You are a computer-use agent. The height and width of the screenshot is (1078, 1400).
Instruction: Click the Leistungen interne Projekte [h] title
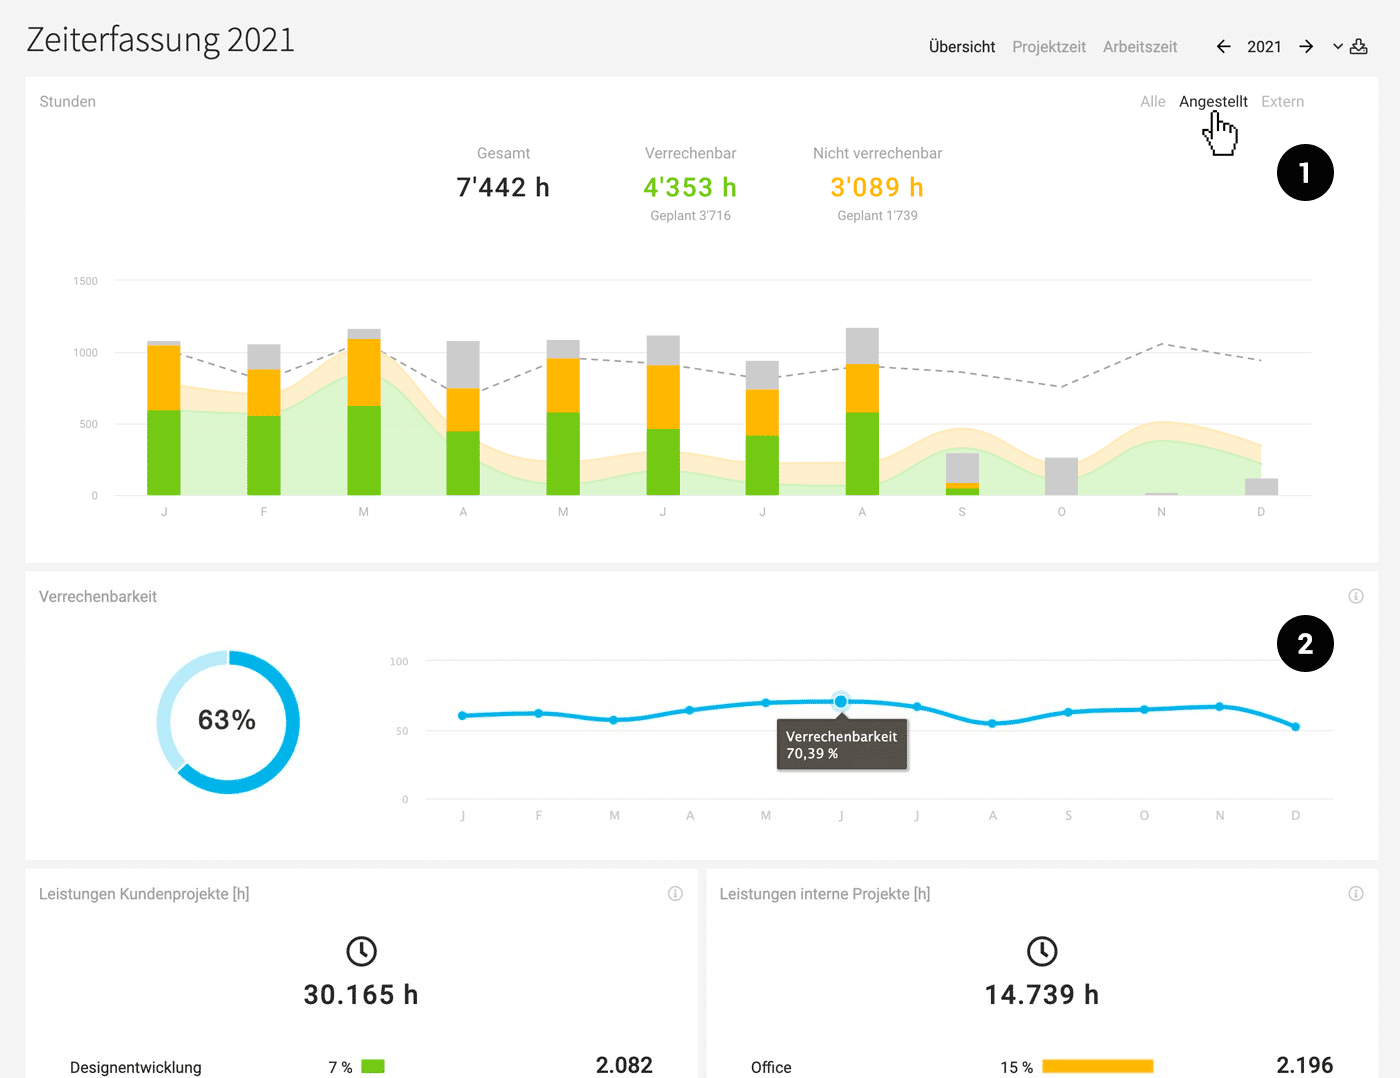(825, 893)
